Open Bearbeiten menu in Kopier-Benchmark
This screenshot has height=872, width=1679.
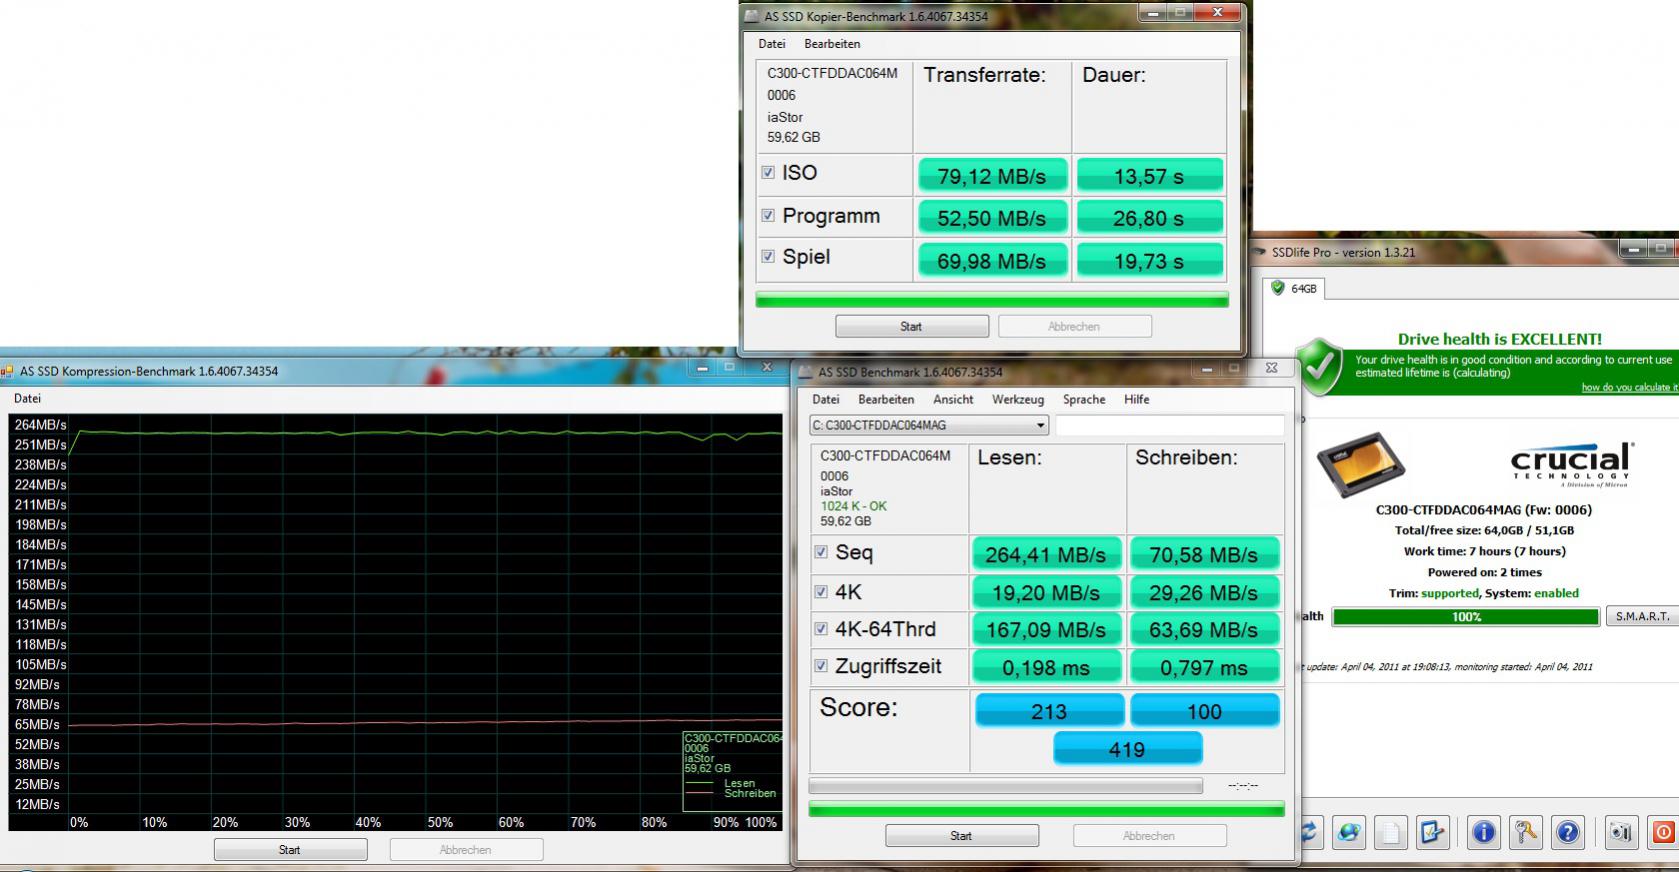832,44
